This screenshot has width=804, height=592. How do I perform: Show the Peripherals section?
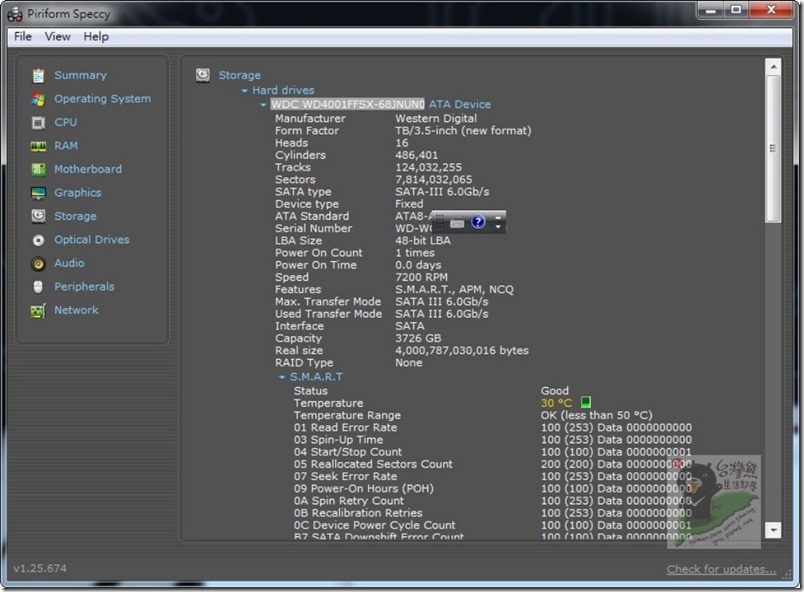click(x=85, y=287)
